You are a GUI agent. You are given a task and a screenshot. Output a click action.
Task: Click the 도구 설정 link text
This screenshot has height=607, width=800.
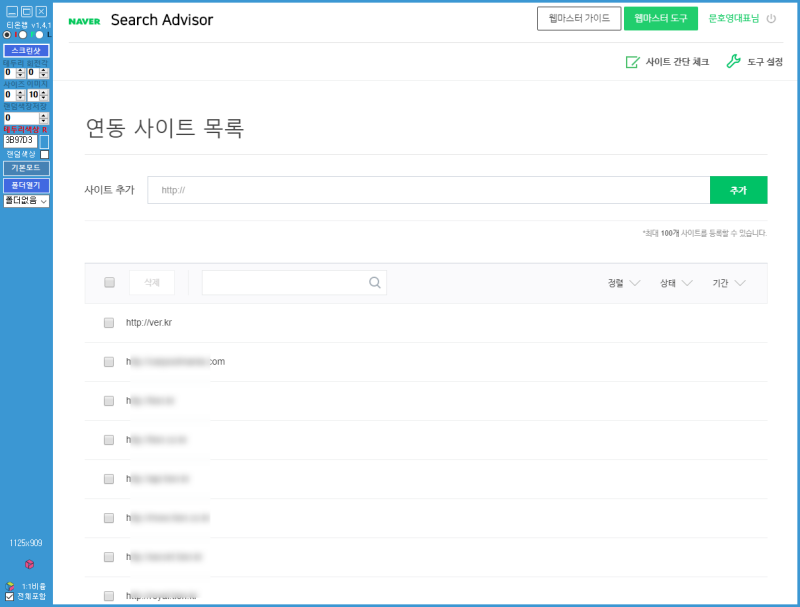765,62
